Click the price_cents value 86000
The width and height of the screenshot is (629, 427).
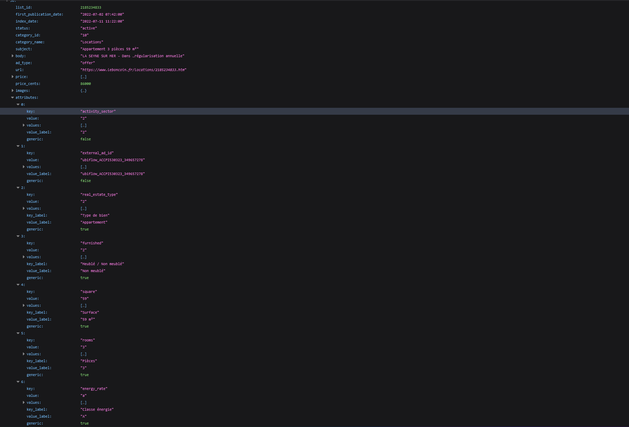click(x=86, y=84)
